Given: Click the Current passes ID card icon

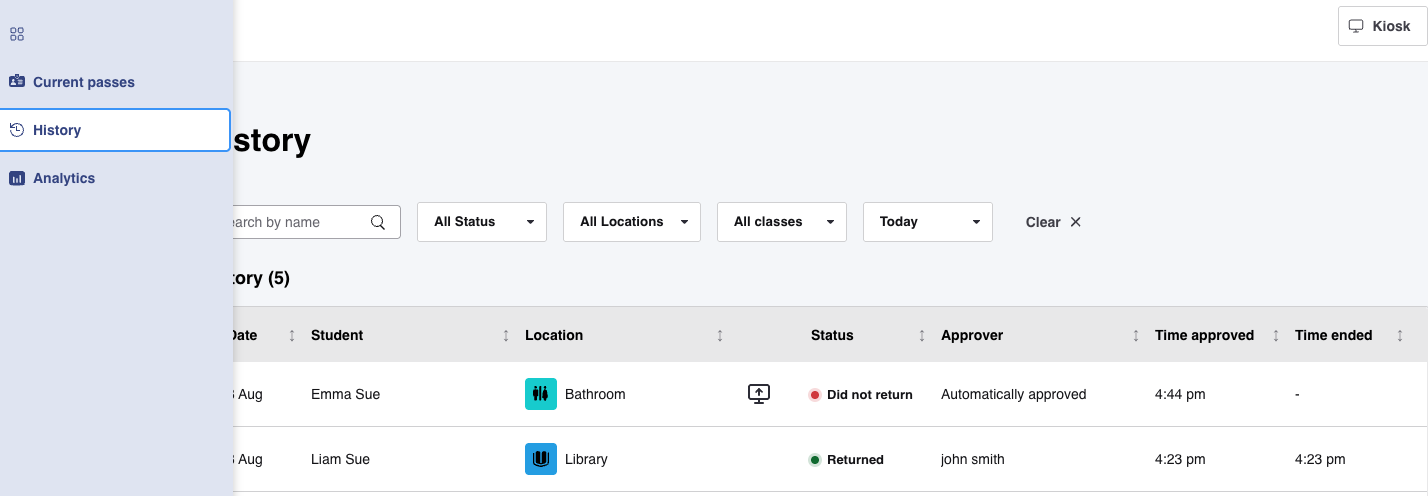Looking at the screenshot, I should [17, 82].
